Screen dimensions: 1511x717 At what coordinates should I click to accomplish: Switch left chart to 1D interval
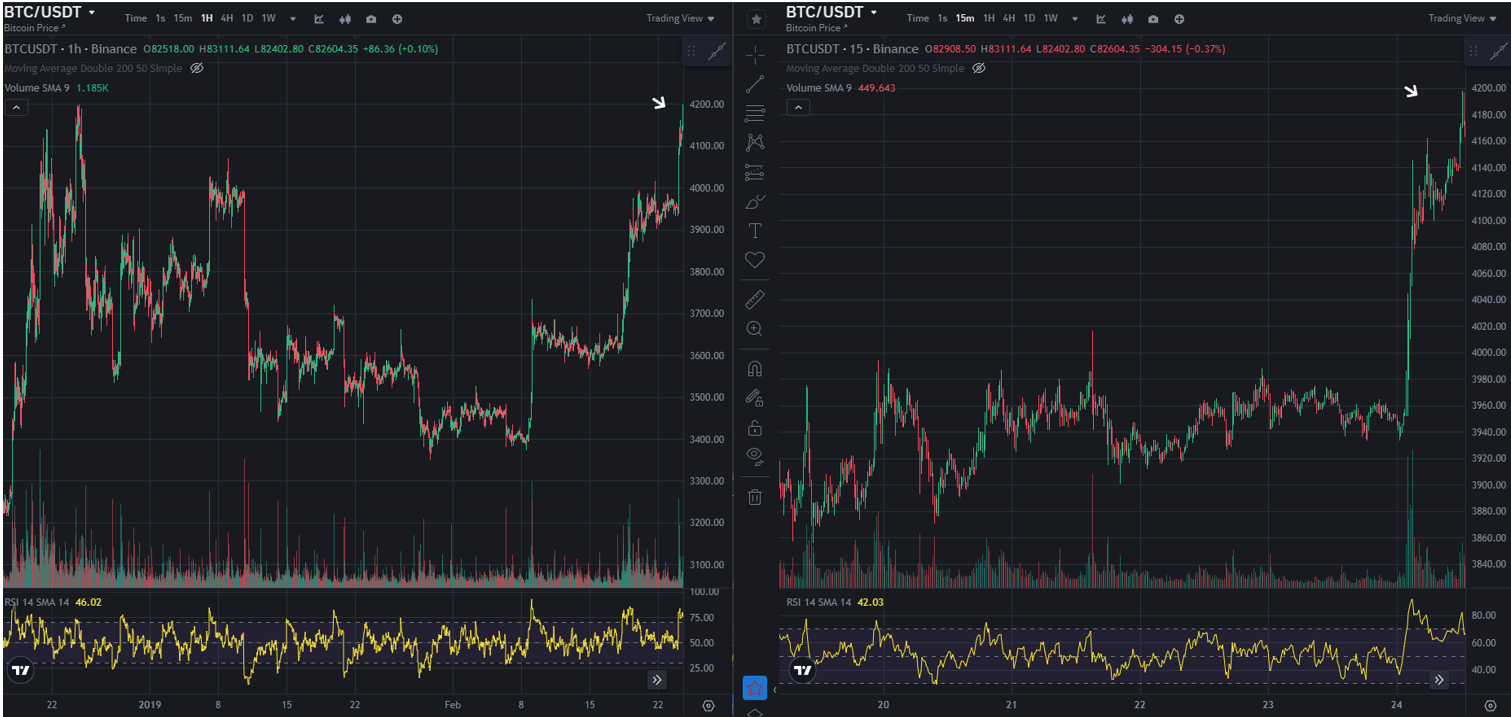point(247,19)
